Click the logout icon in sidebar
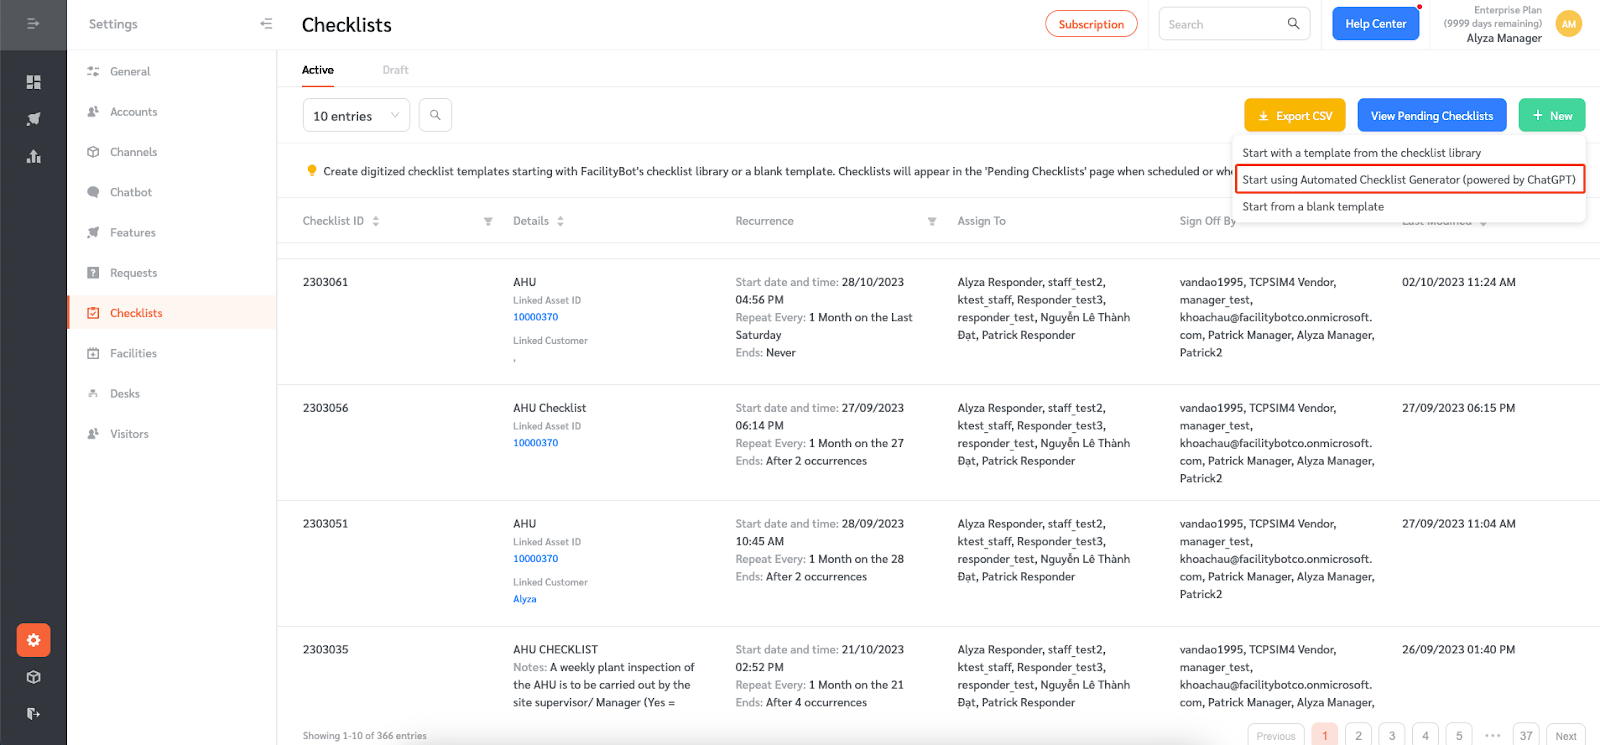Image resolution: width=1600 pixels, height=745 pixels. pos(33,713)
